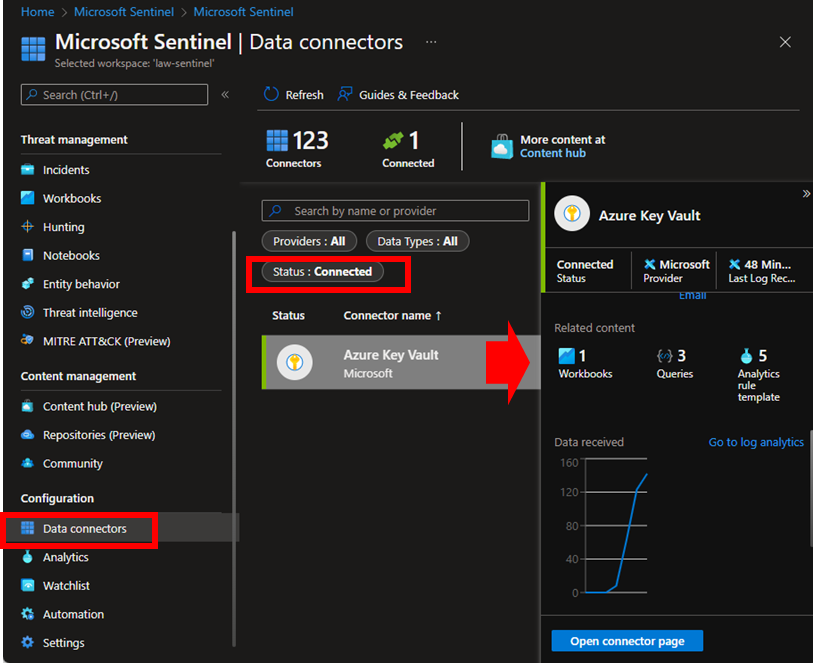The height and width of the screenshot is (663, 813).
Task: Open Threat intelligence icon
Action: pos(27,312)
